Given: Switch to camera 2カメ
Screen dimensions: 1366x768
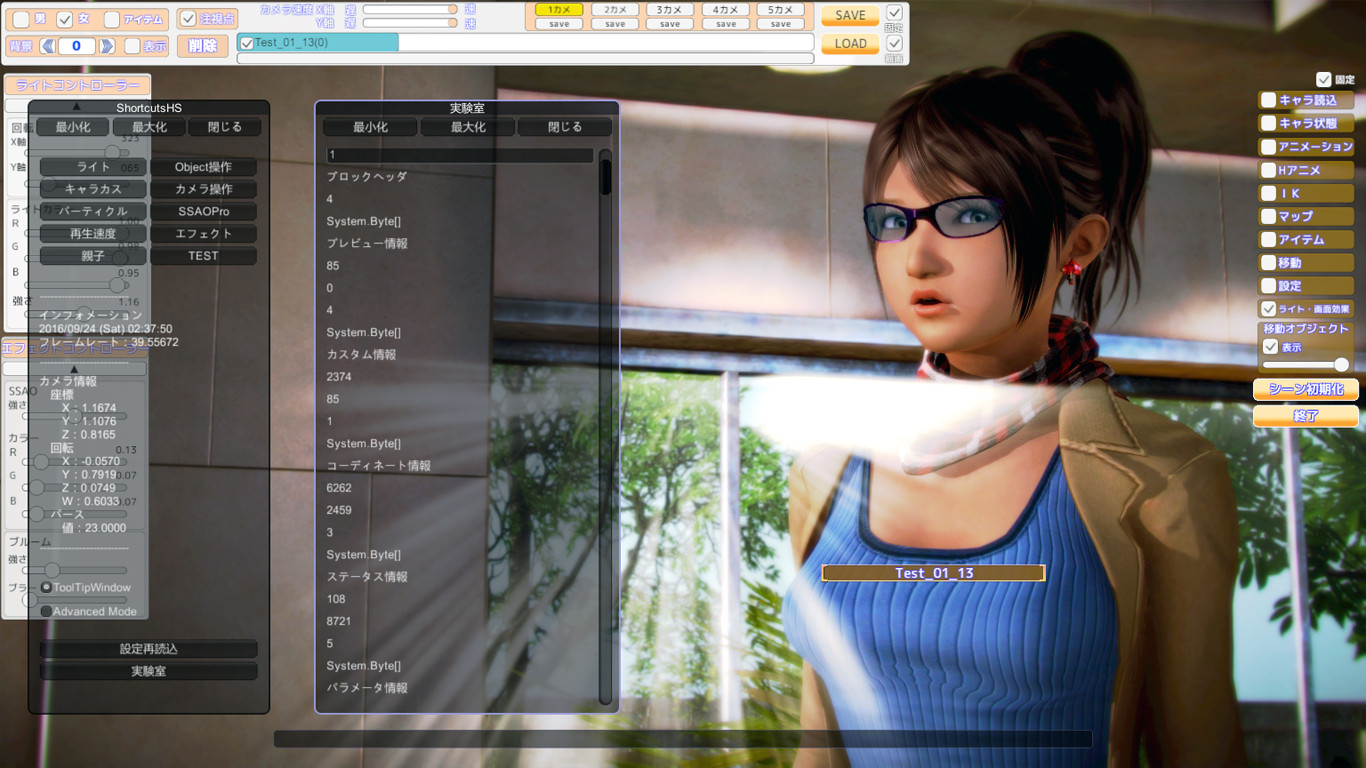Looking at the screenshot, I should coord(615,10).
